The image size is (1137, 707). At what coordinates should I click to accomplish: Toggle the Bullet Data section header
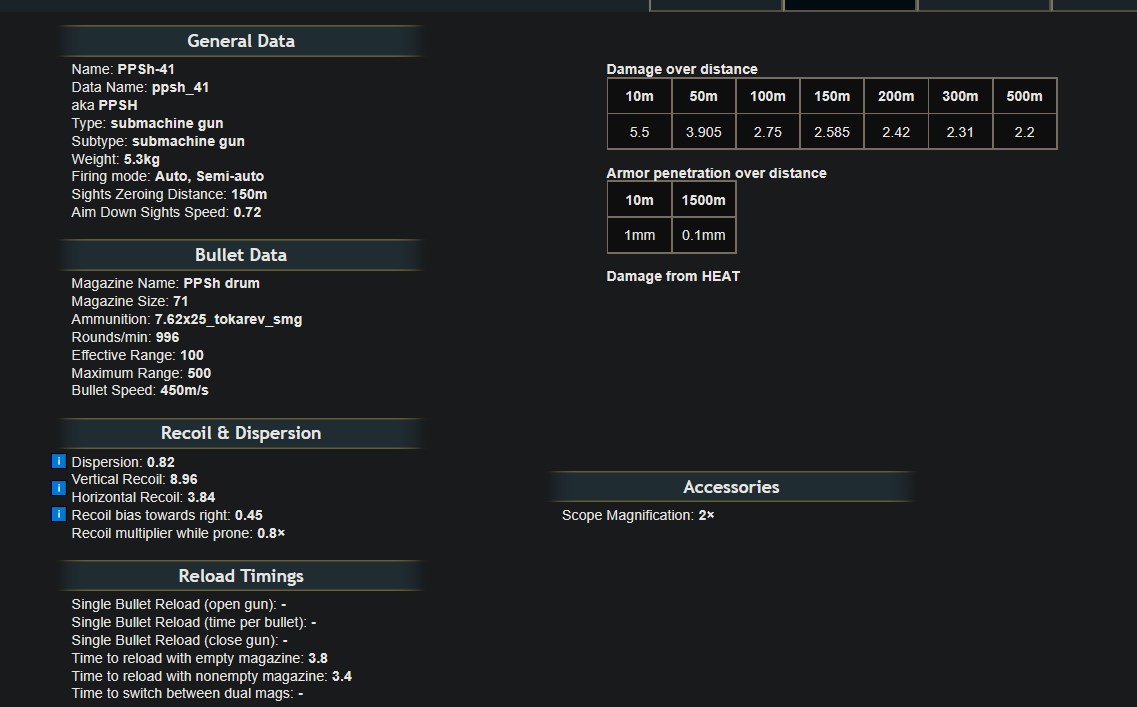tap(240, 255)
